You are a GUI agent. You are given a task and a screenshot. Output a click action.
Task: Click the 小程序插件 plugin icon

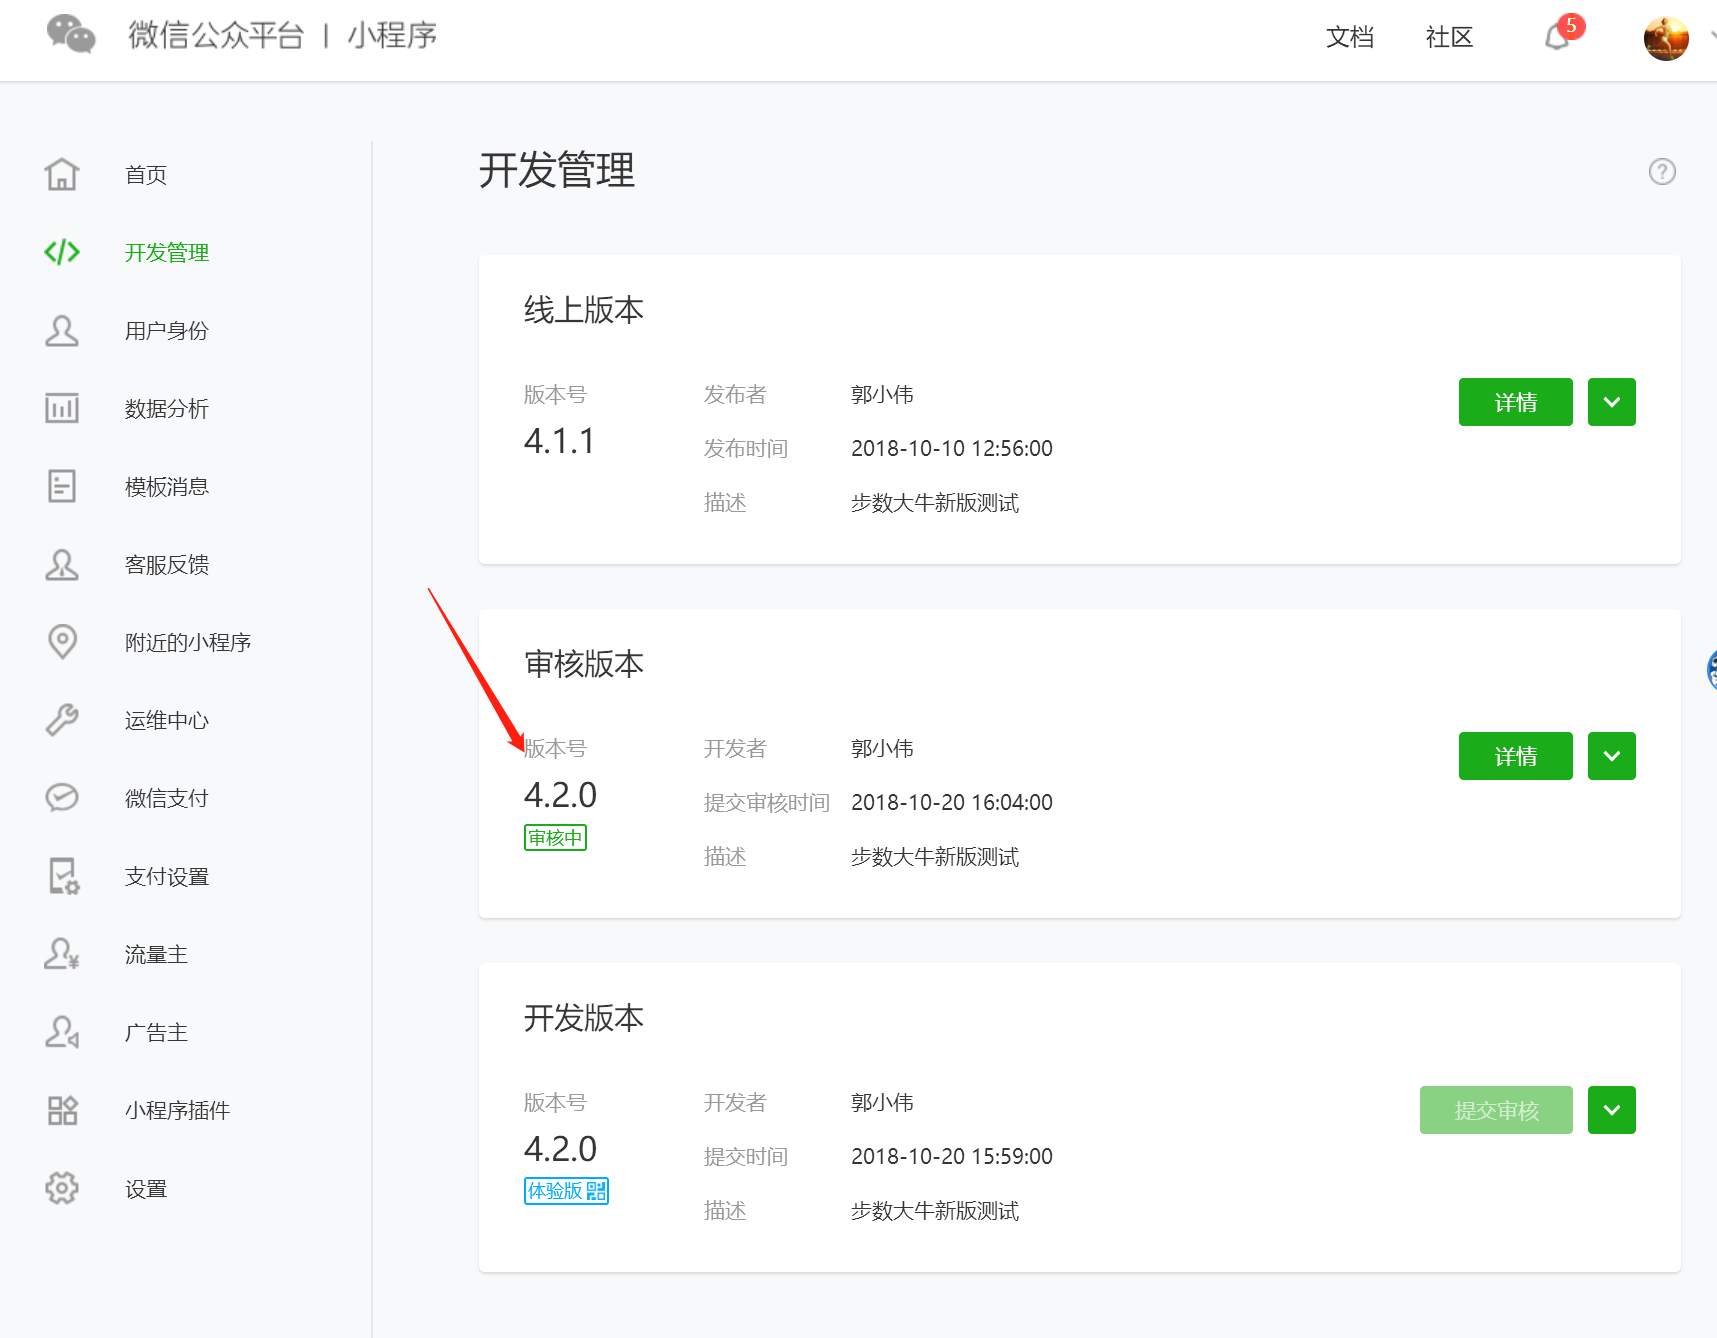(x=62, y=1110)
